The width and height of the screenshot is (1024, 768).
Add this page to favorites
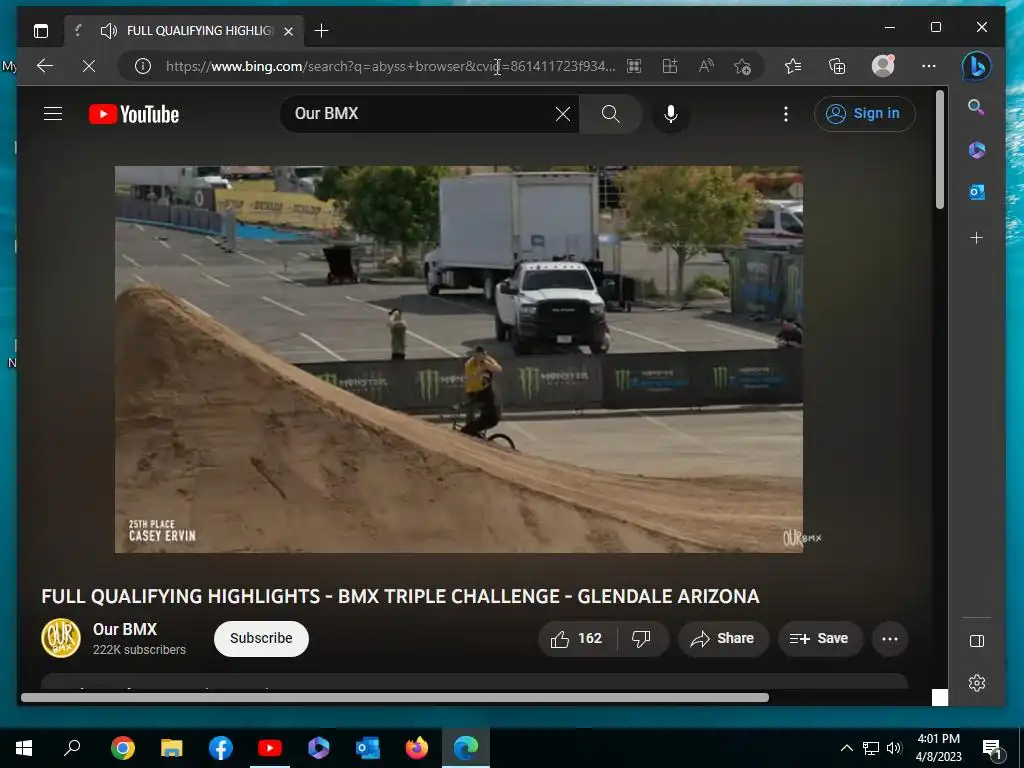point(742,66)
